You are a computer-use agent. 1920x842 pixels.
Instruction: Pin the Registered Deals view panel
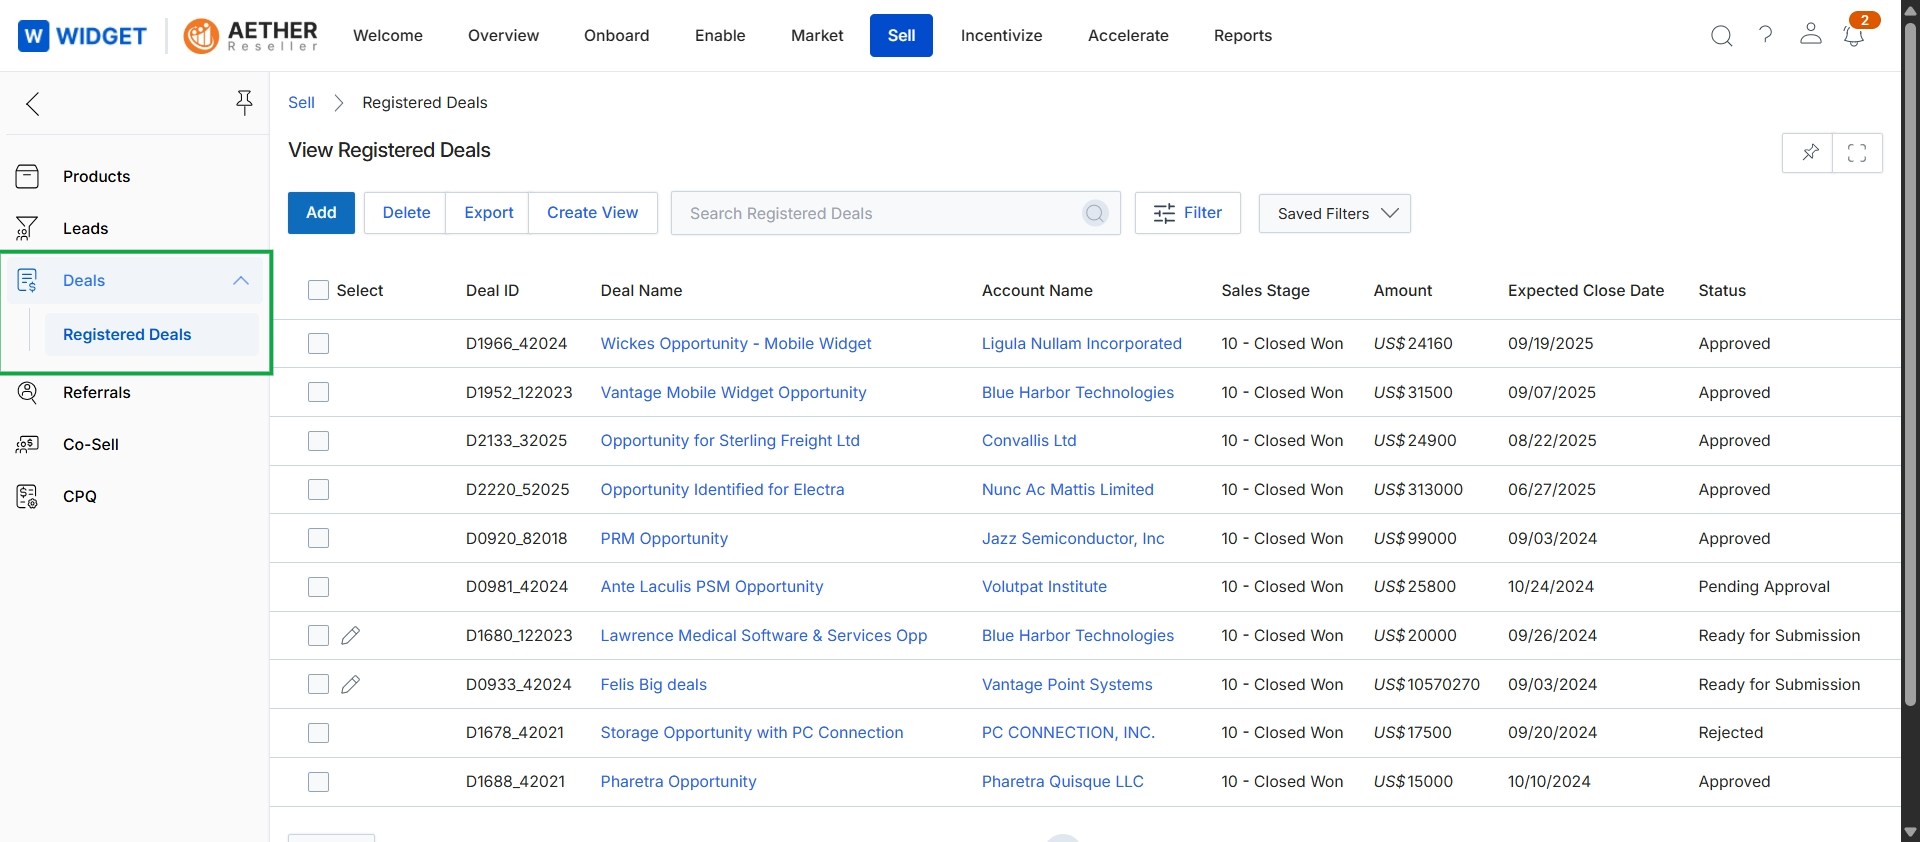click(1808, 153)
